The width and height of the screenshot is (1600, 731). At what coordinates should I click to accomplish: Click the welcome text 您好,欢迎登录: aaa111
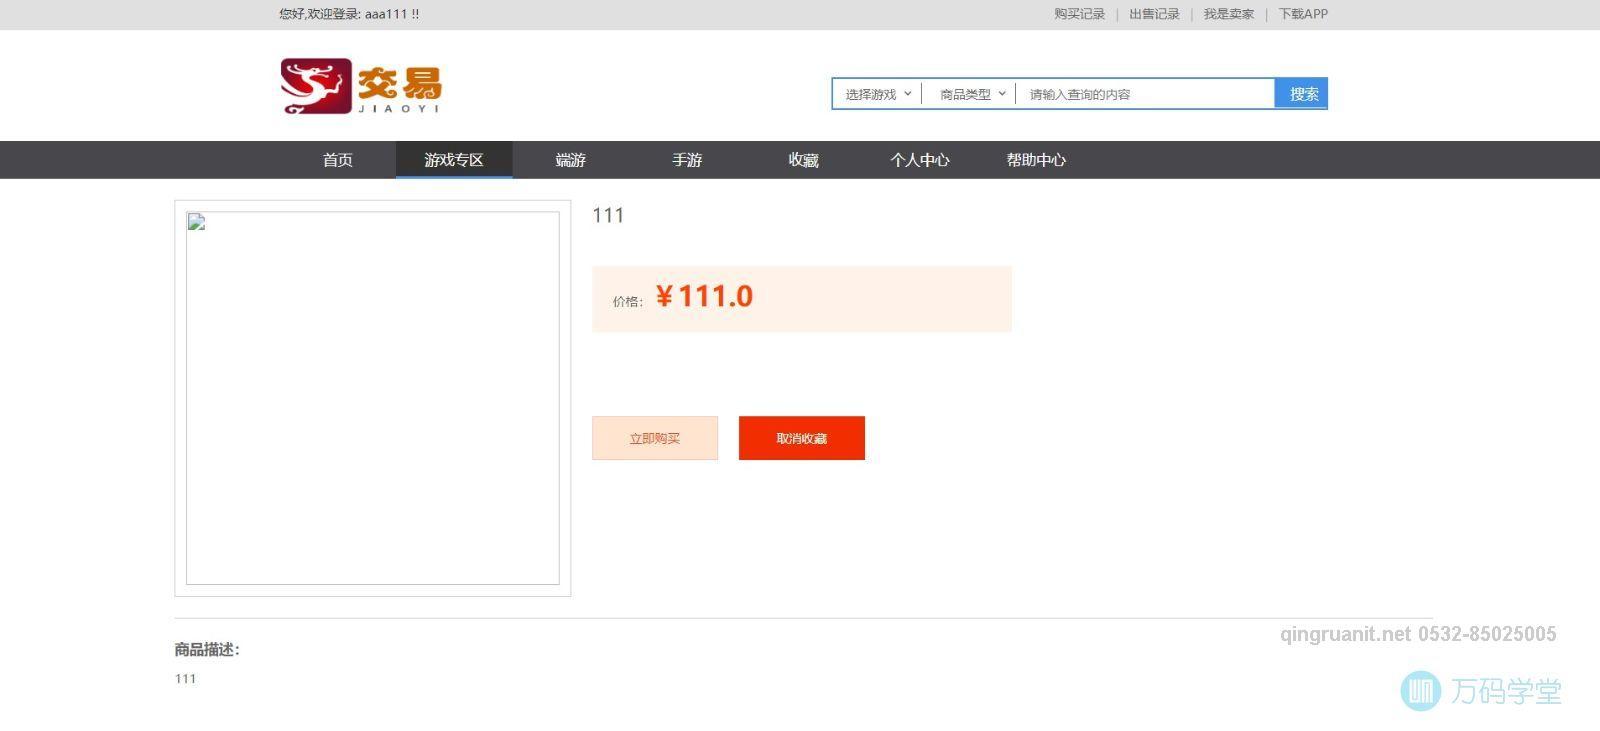pyautogui.click(x=349, y=14)
